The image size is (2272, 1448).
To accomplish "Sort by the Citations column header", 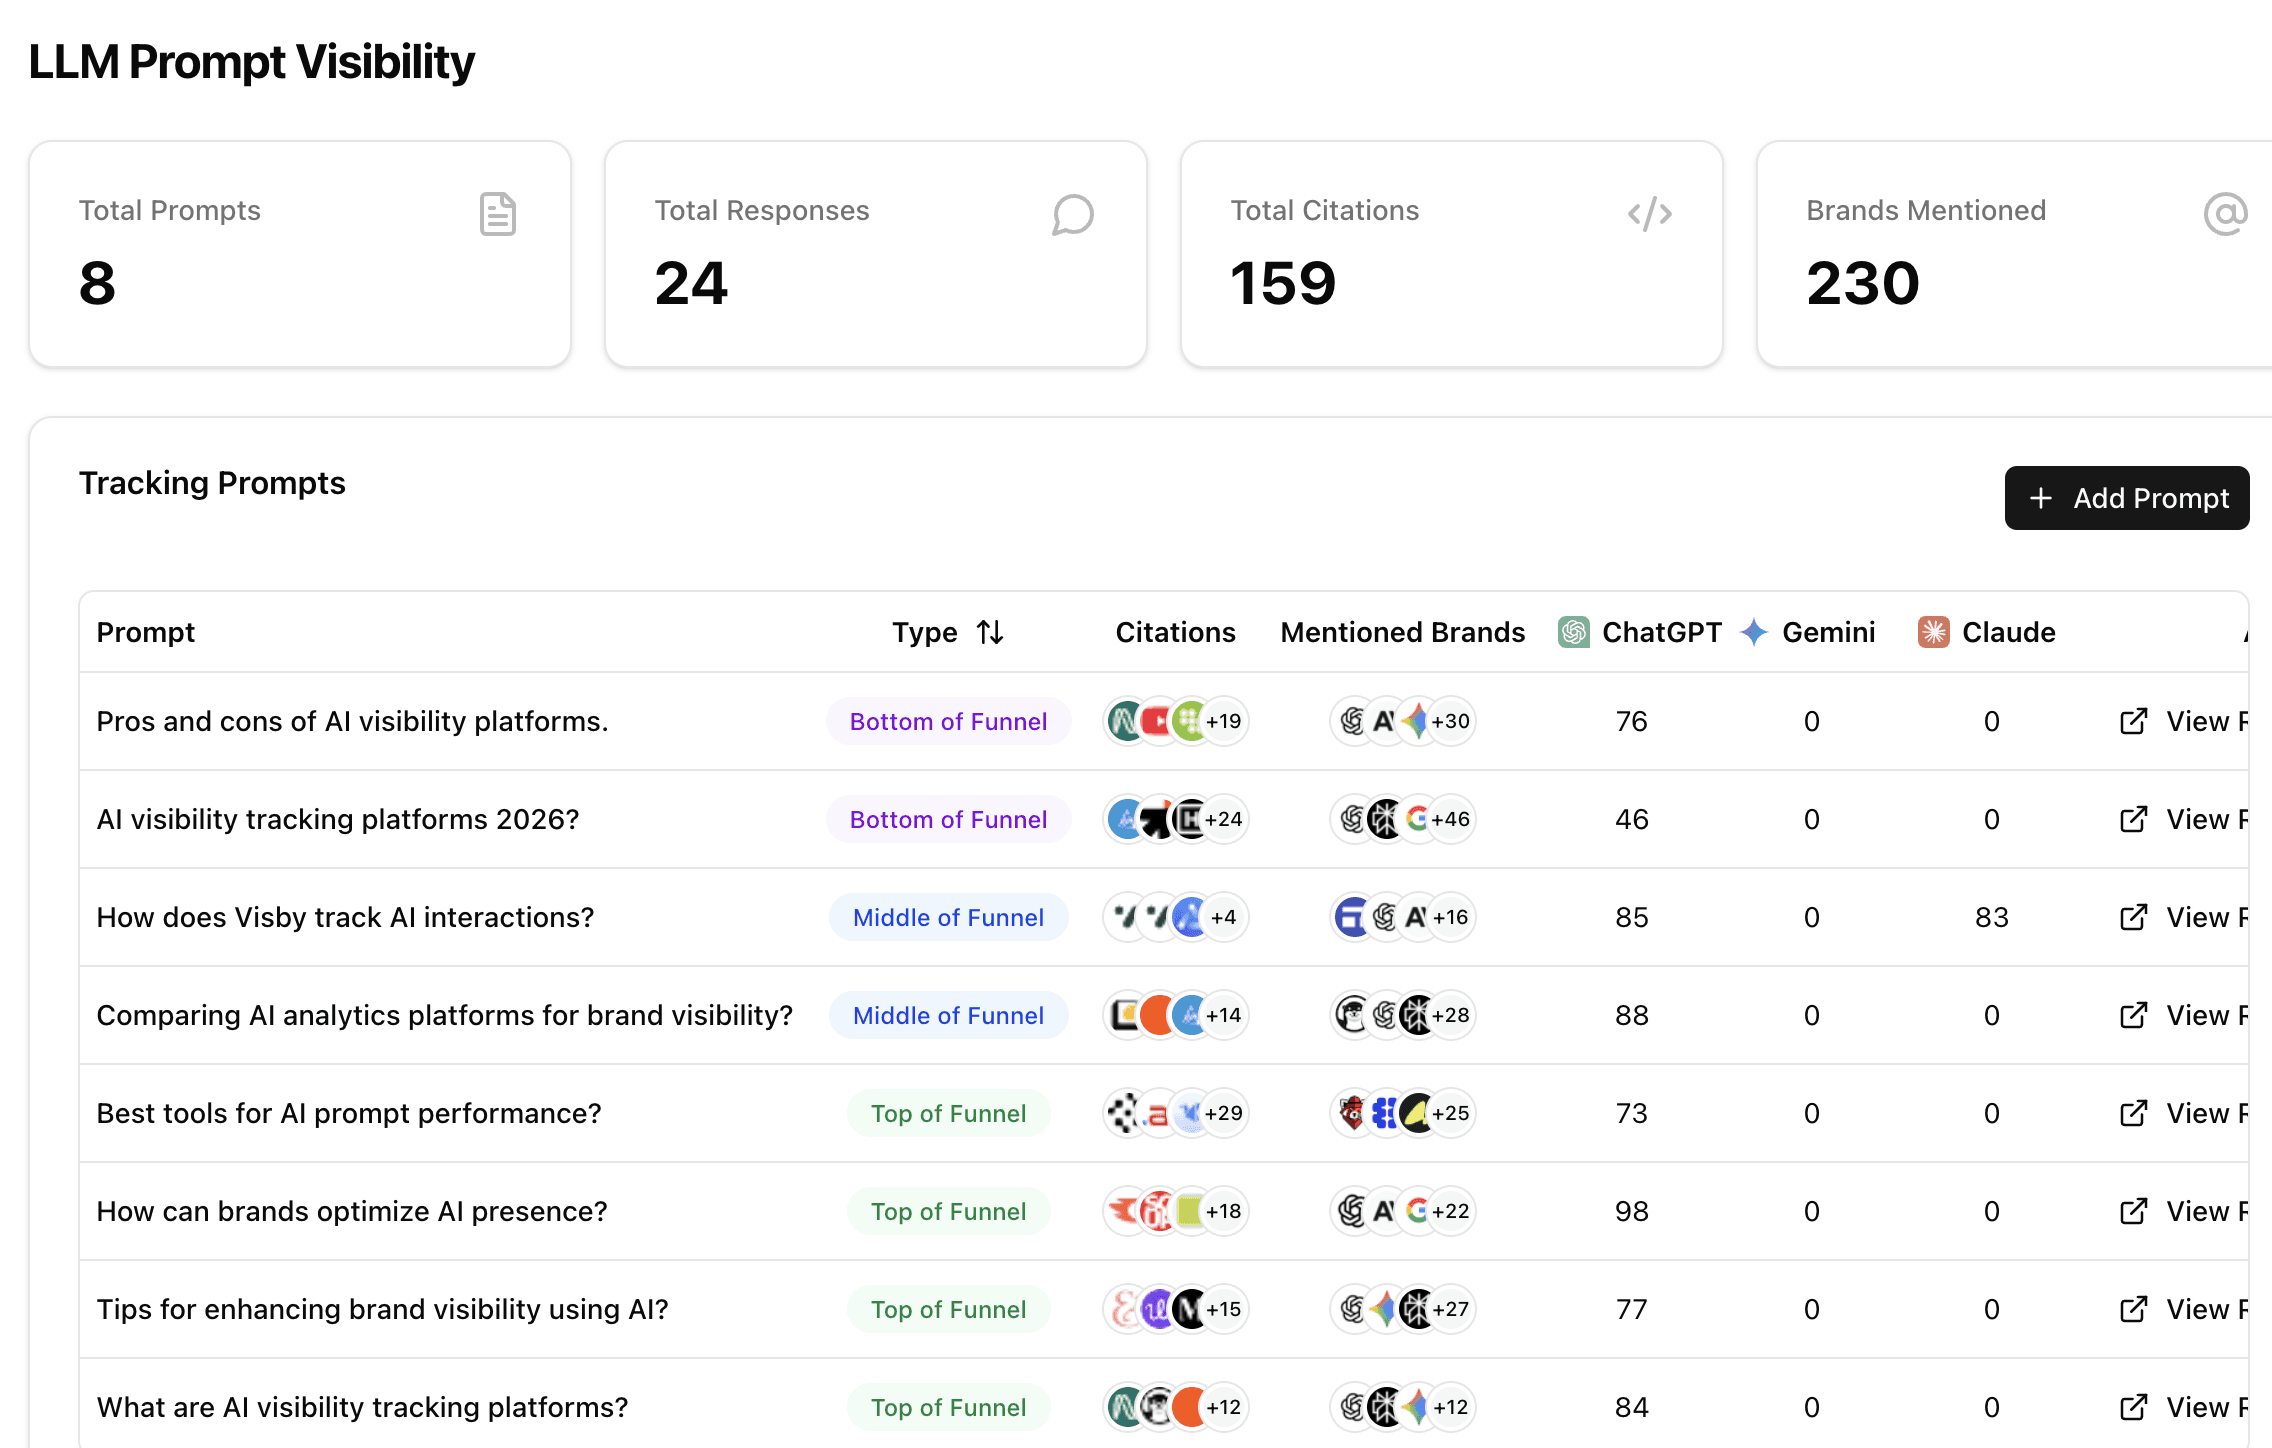I will [1175, 632].
